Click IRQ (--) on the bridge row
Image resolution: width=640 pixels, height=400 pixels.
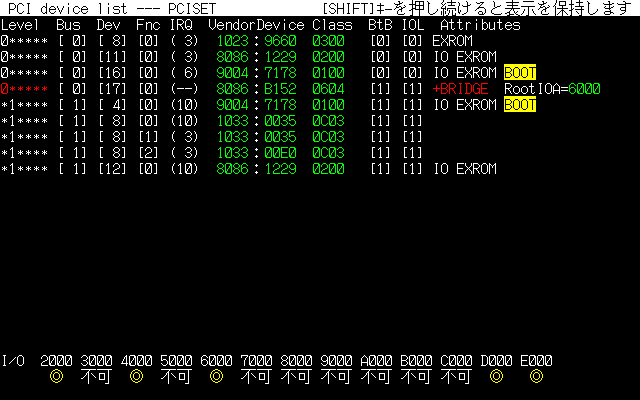point(184,89)
